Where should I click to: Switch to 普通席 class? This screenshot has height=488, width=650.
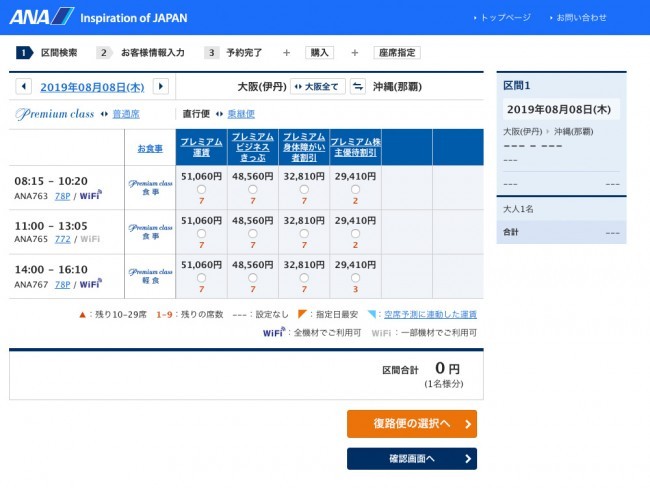126,114
